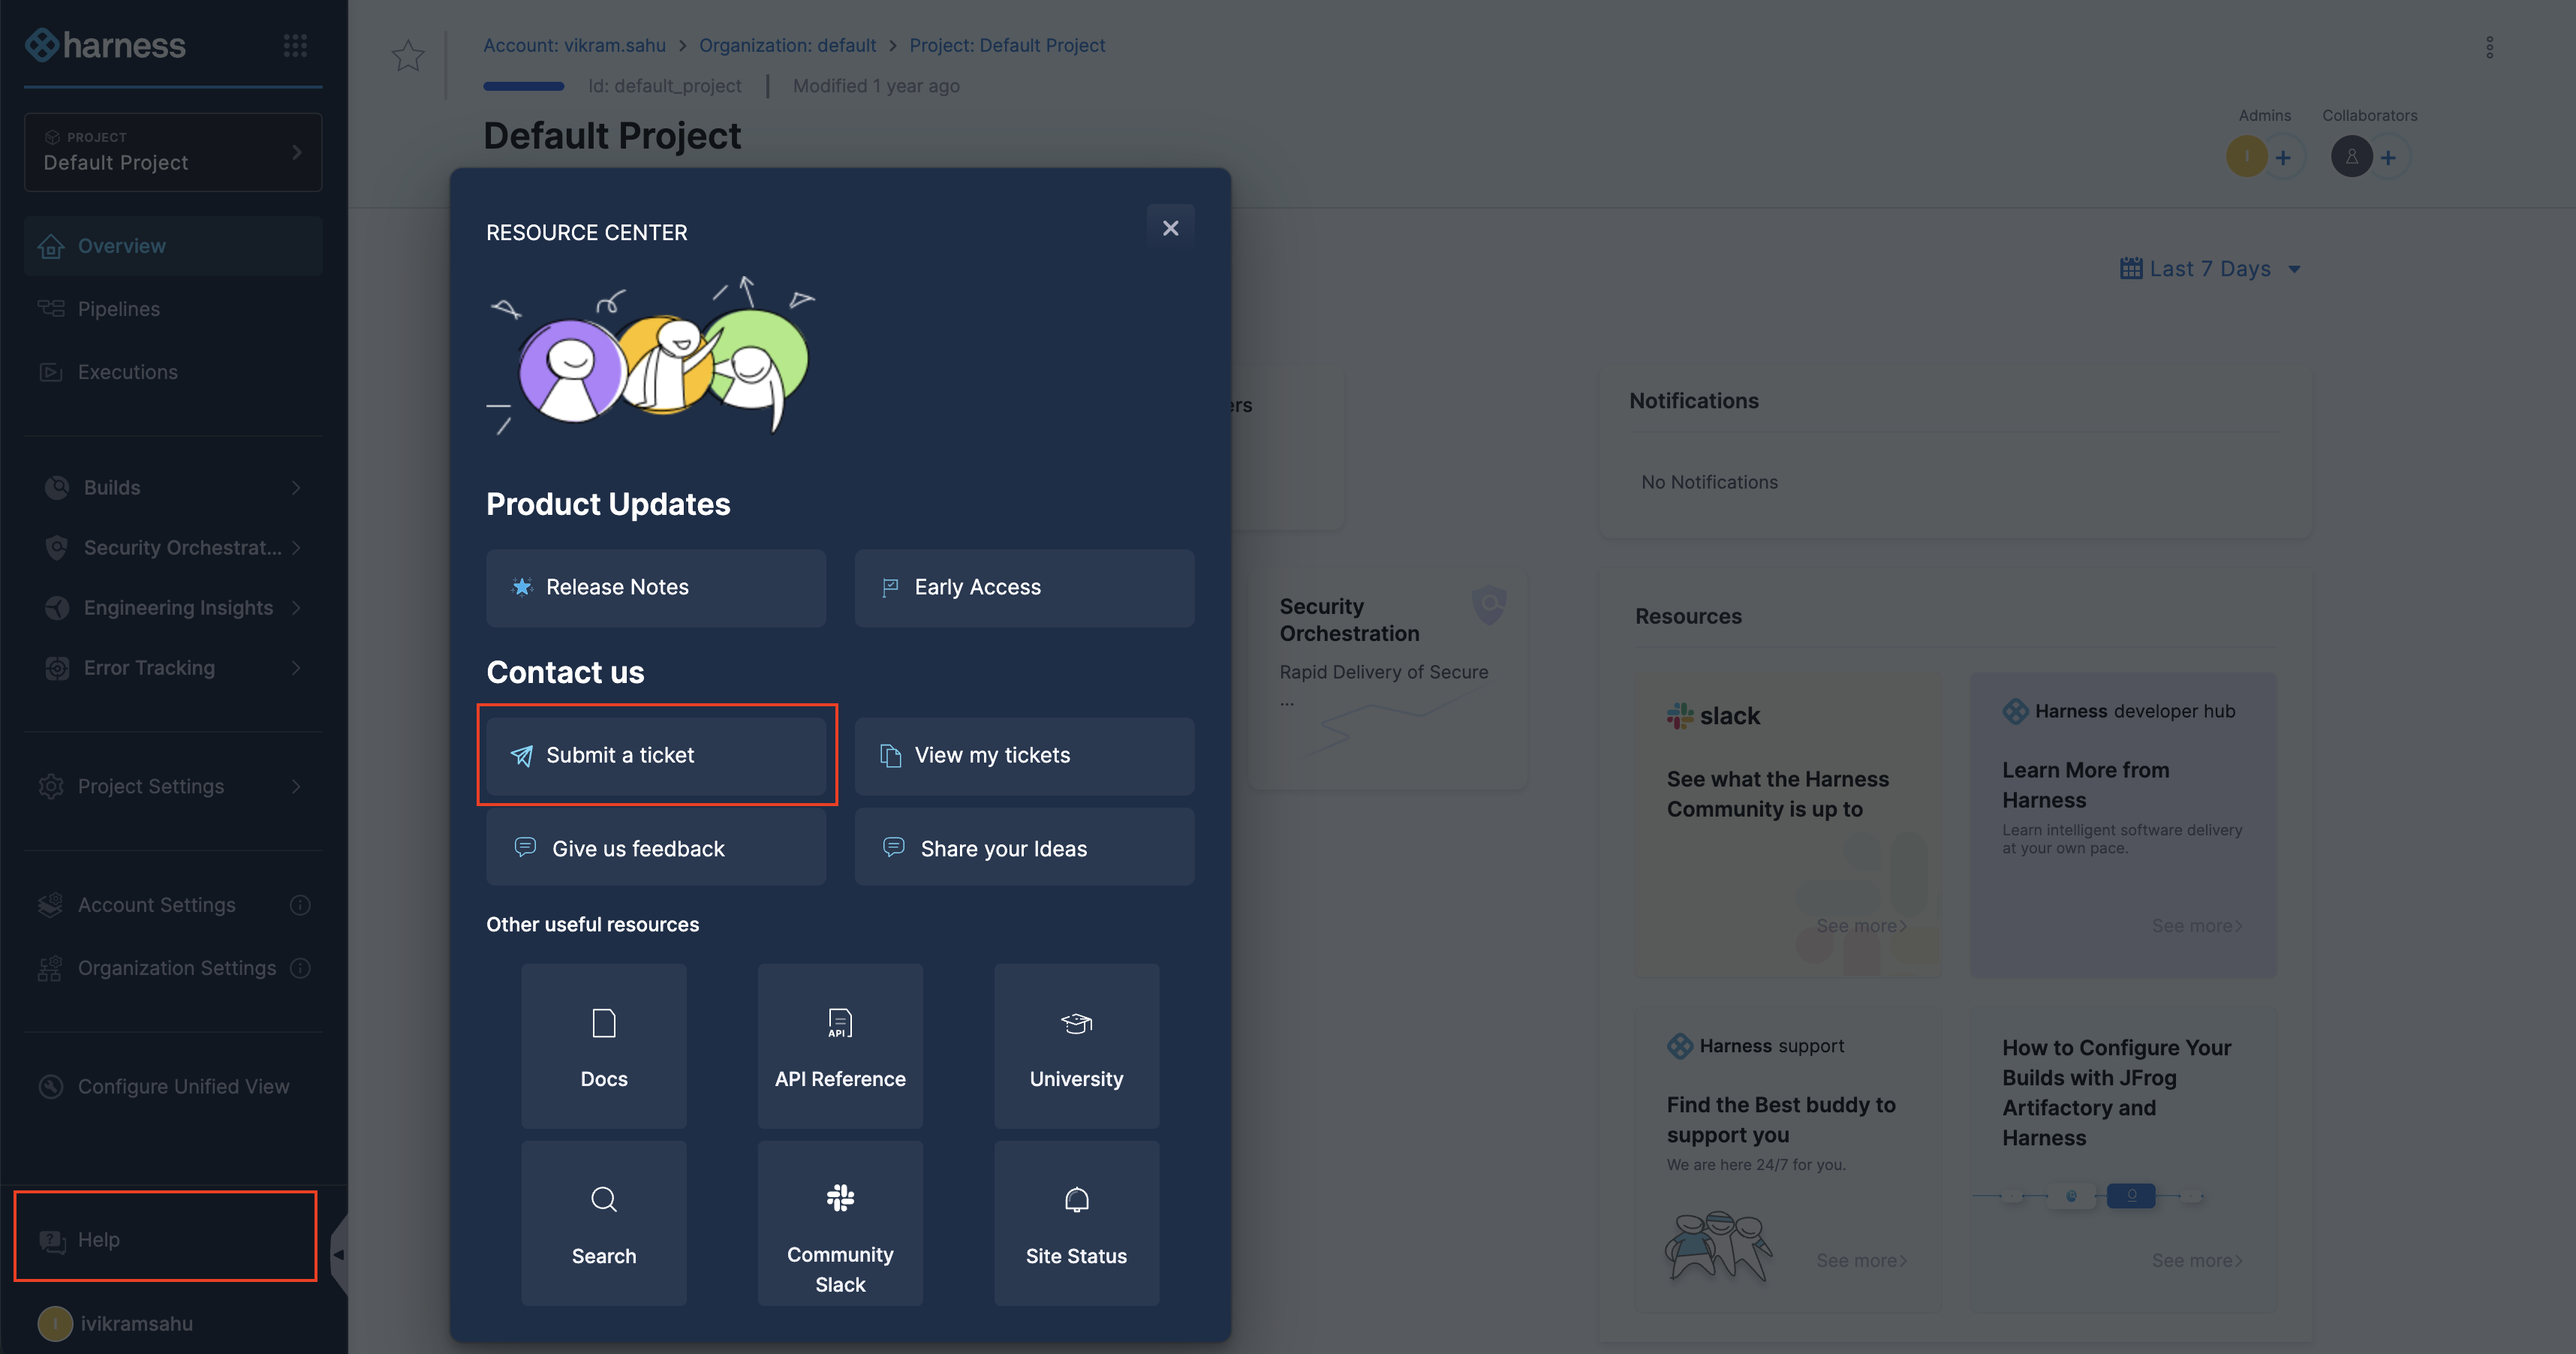
Task: Open Community Slack tile
Action: [839, 1222]
